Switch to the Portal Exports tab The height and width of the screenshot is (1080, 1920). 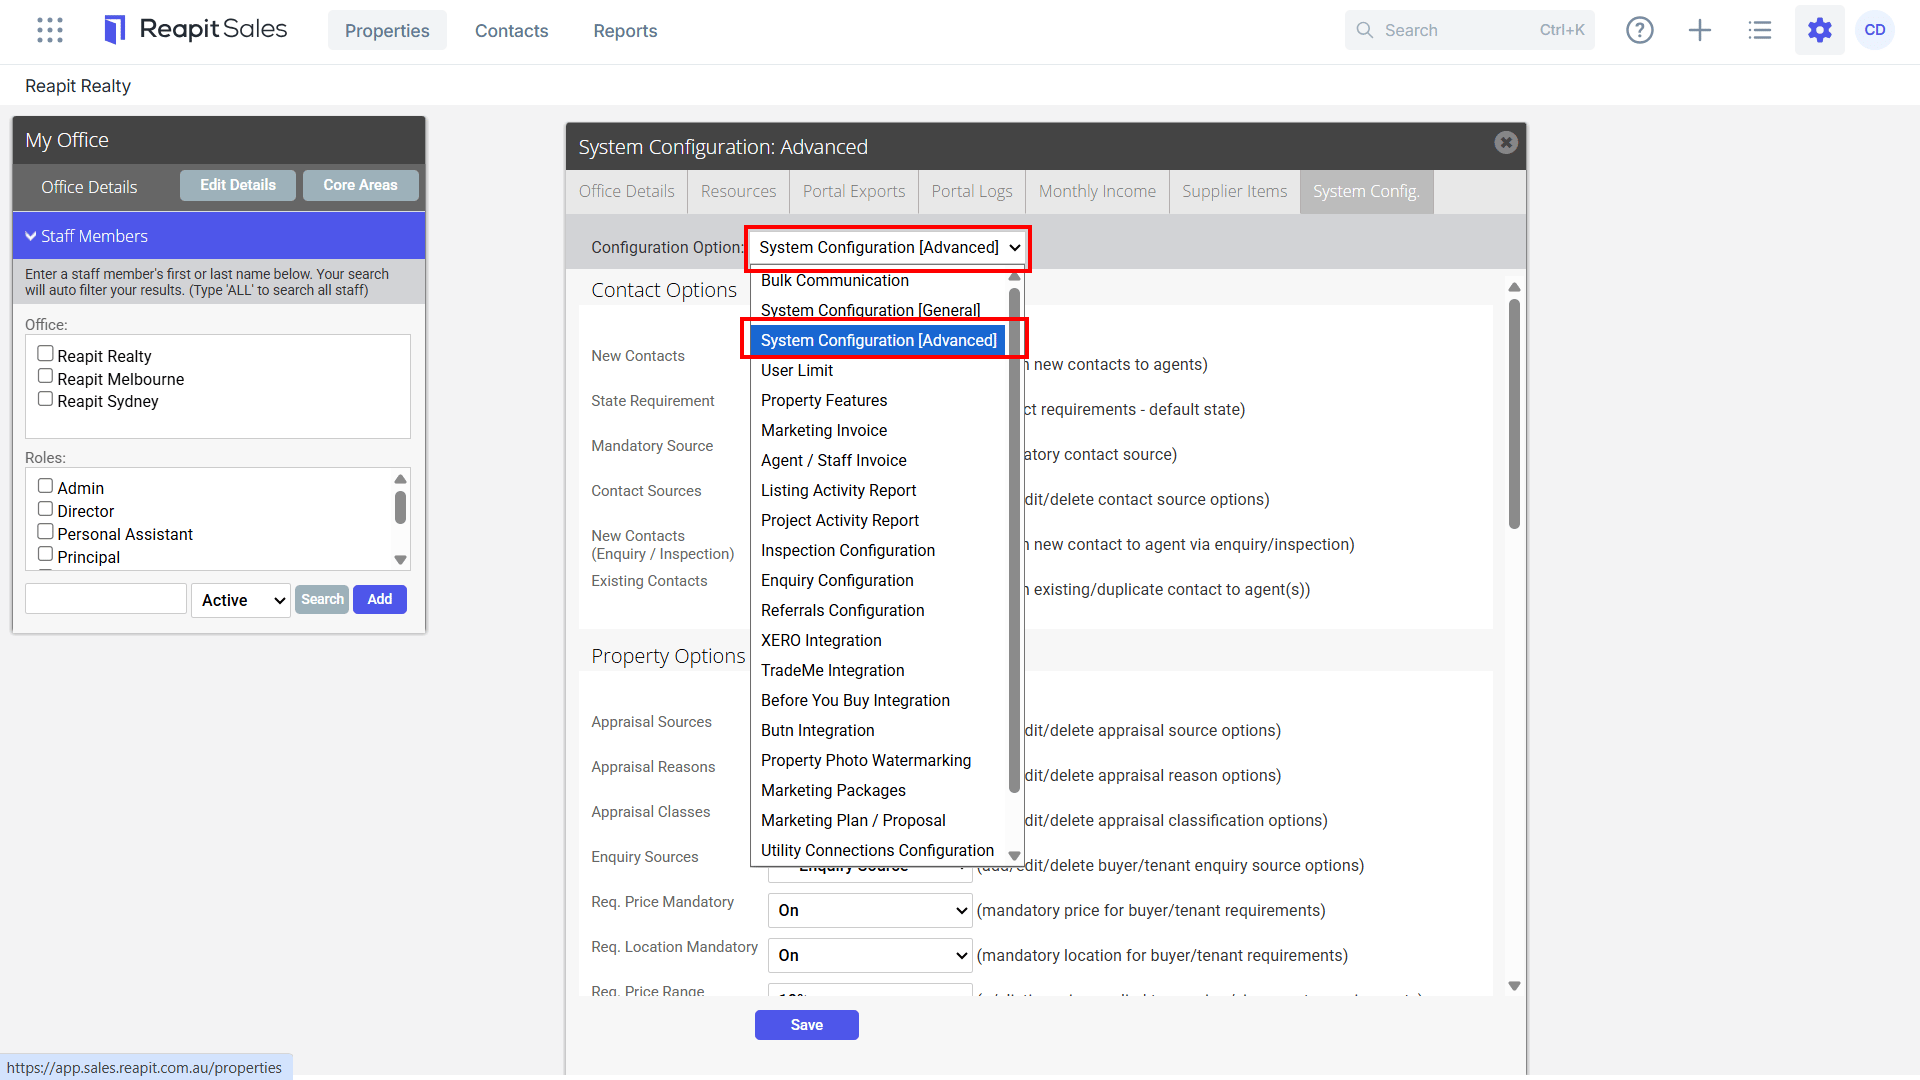pos(854,191)
